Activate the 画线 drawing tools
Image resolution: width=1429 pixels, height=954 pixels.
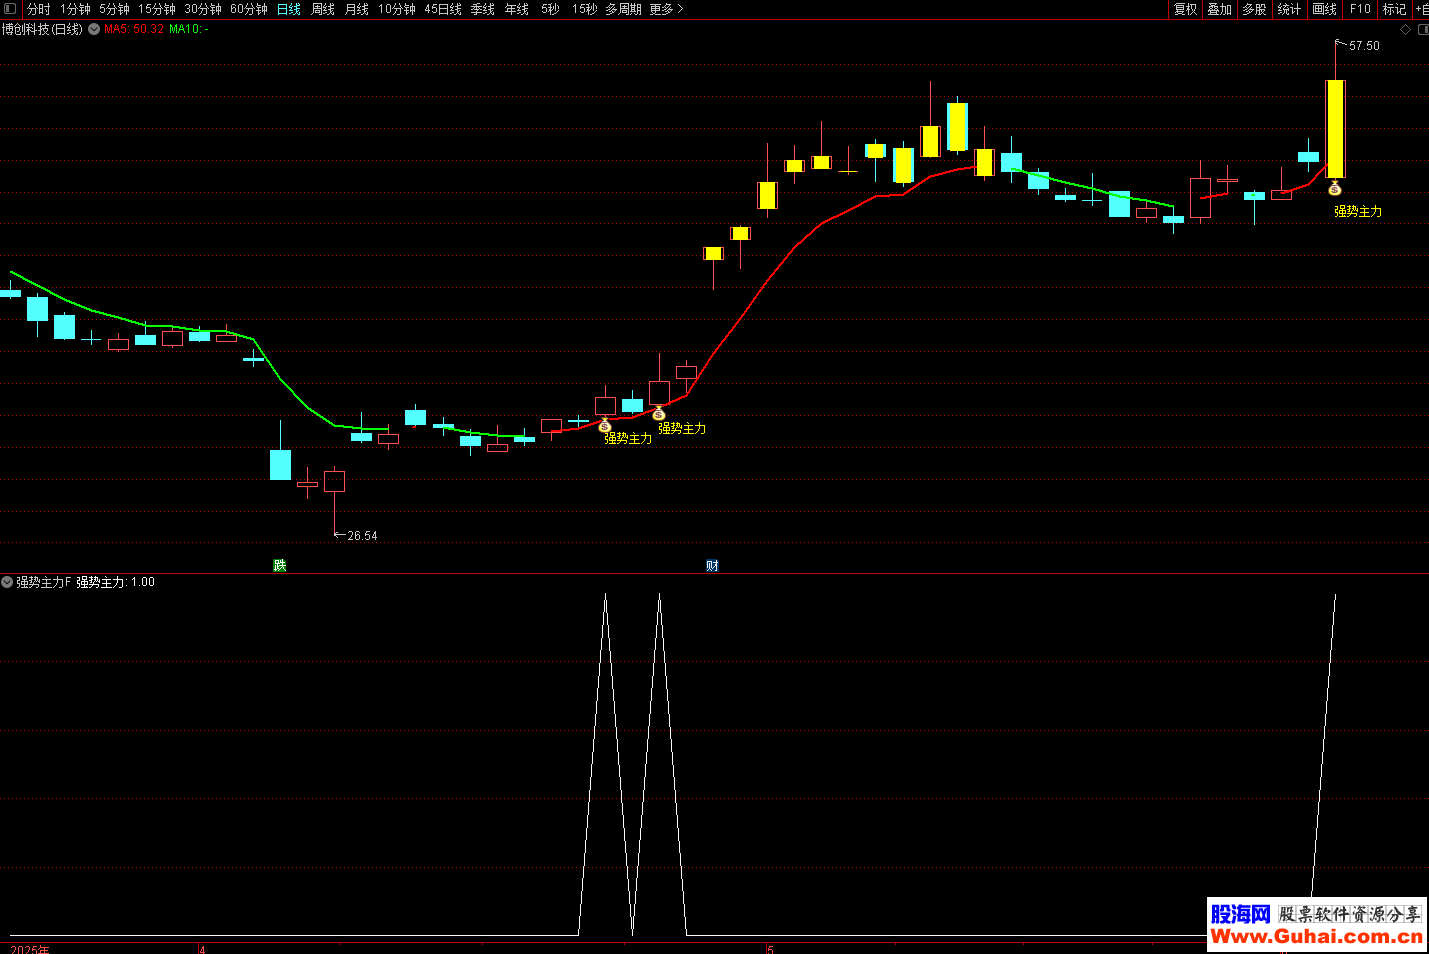(1325, 9)
